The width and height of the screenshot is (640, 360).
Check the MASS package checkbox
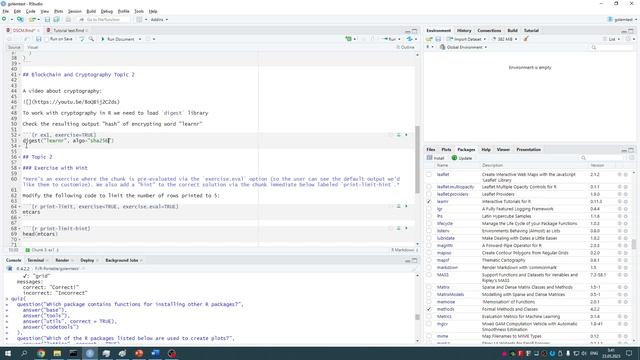click(429, 275)
